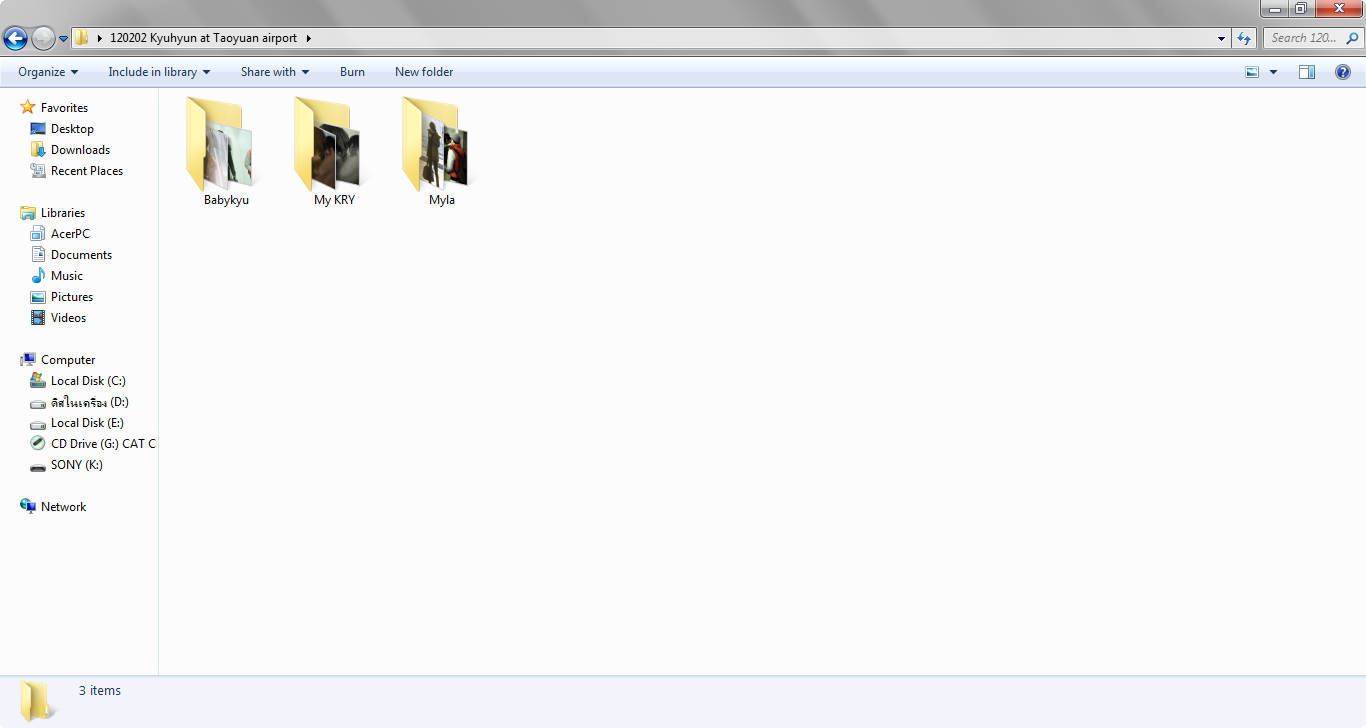Click the Music library note icon
The width and height of the screenshot is (1366, 728).
(x=38, y=276)
